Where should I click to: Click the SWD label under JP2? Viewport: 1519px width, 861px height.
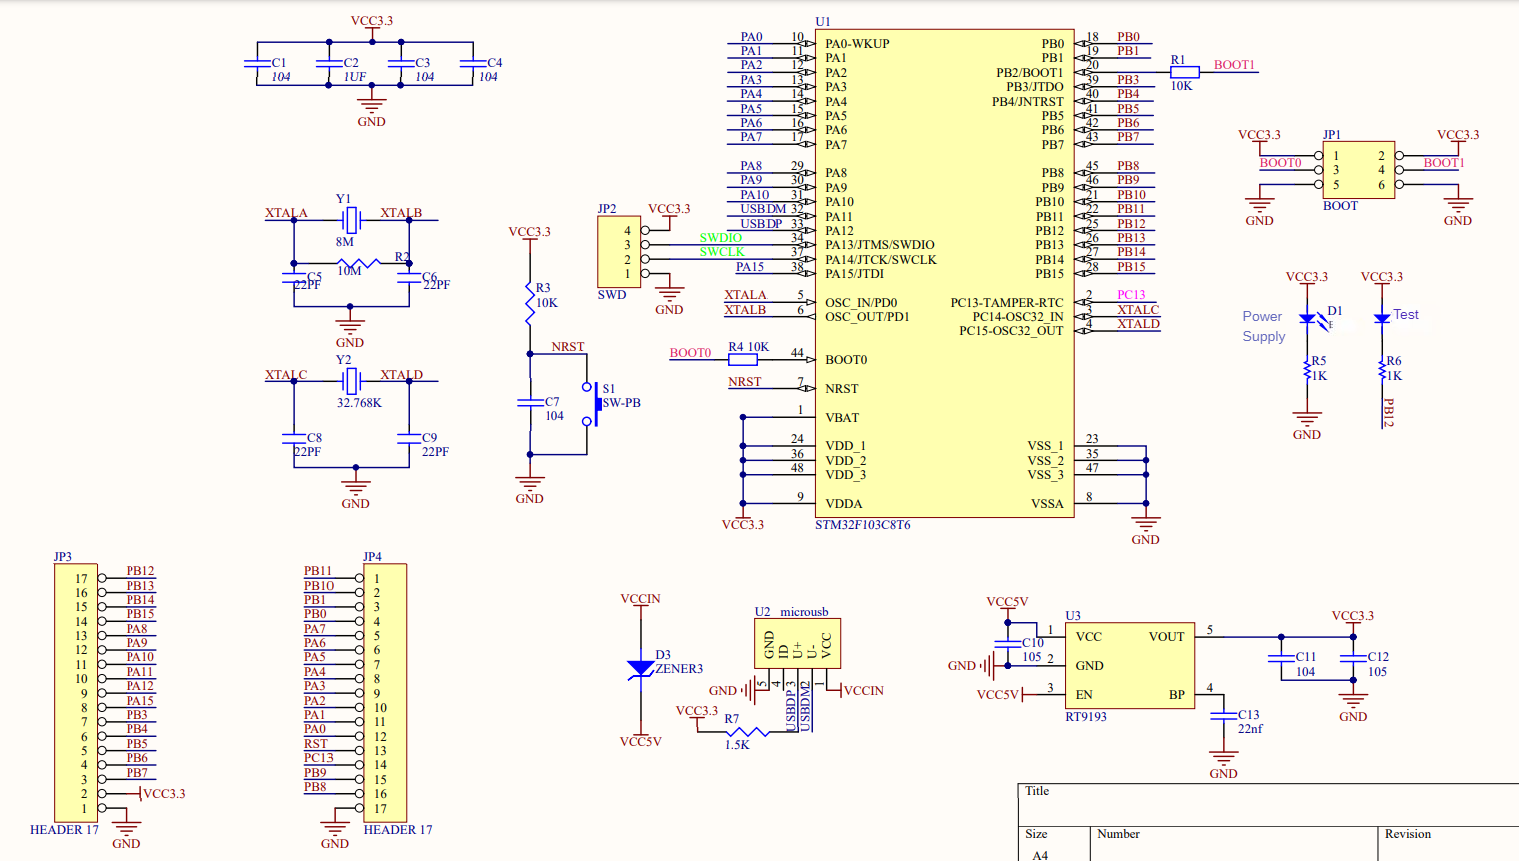click(x=612, y=295)
